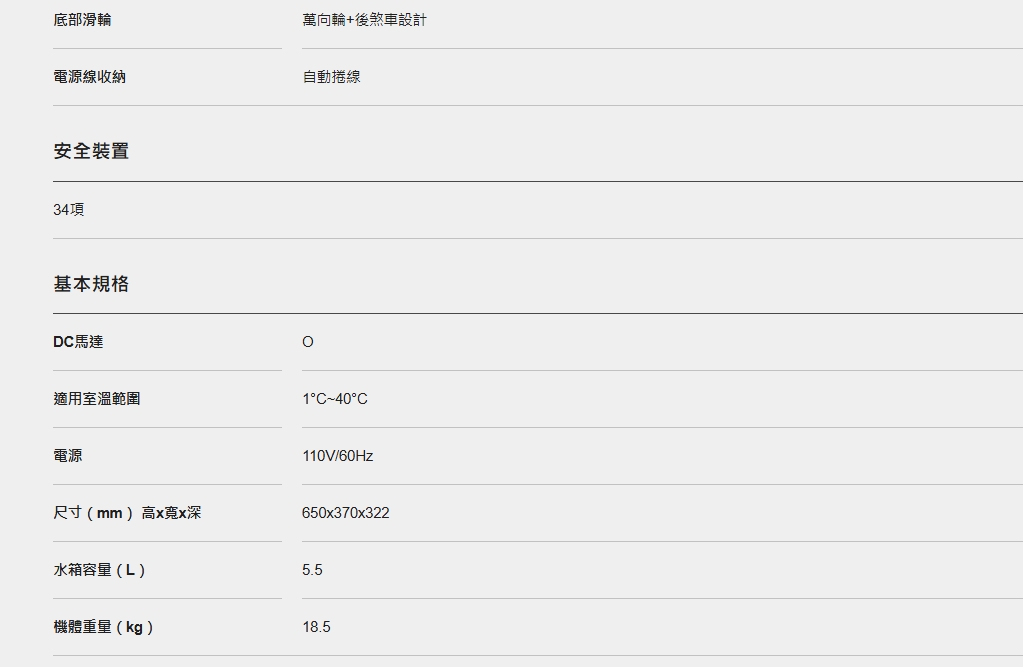The height and width of the screenshot is (667, 1023).
Task: Click the 1°C~40°C temperature value
Action: (335, 399)
